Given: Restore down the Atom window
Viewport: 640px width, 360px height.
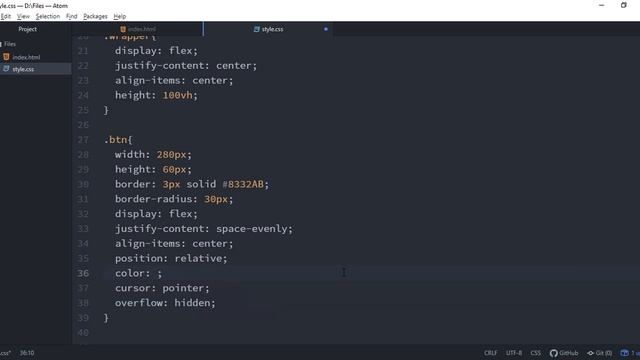Looking at the screenshot, I should coord(624,5).
